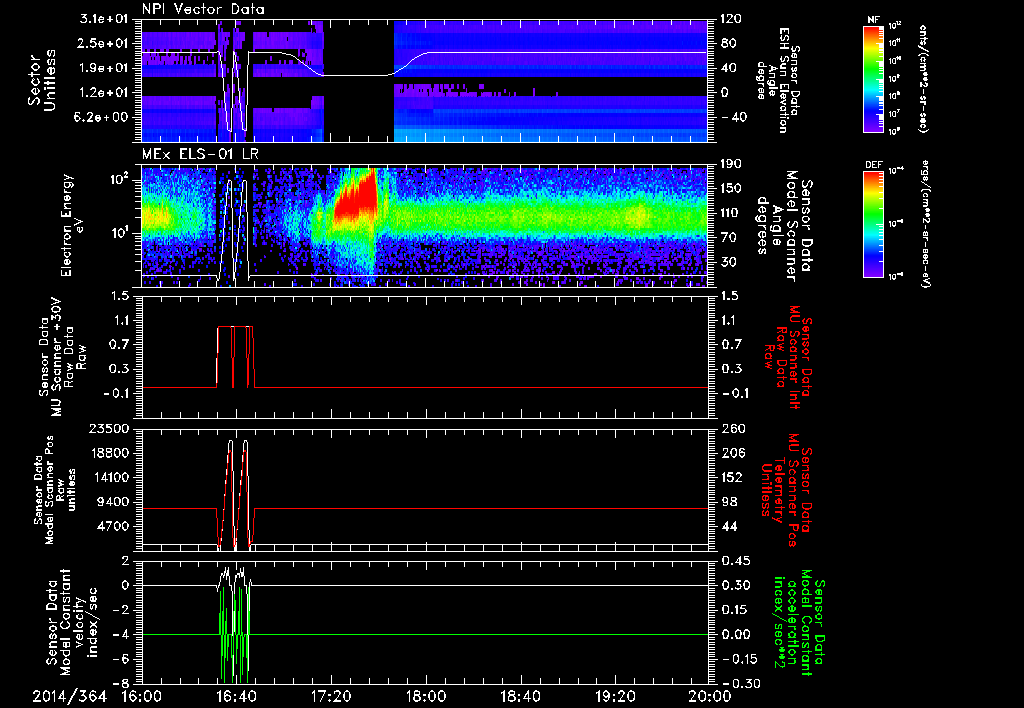The image size is (1024, 708).
Task: Click the red electron burst in ELS spectrogram
Action: 356,196
